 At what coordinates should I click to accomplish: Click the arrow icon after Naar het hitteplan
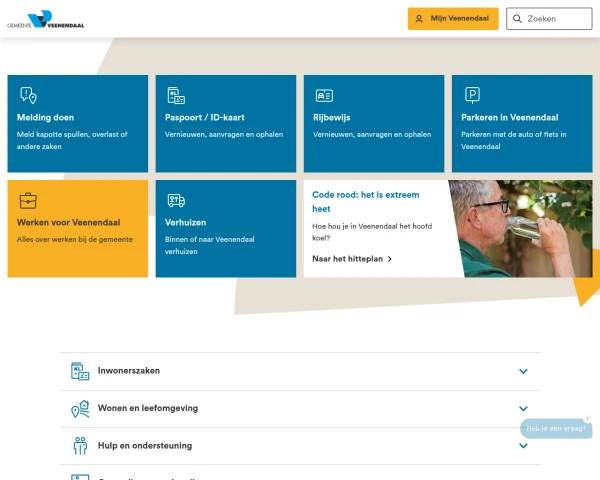pyautogui.click(x=390, y=259)
